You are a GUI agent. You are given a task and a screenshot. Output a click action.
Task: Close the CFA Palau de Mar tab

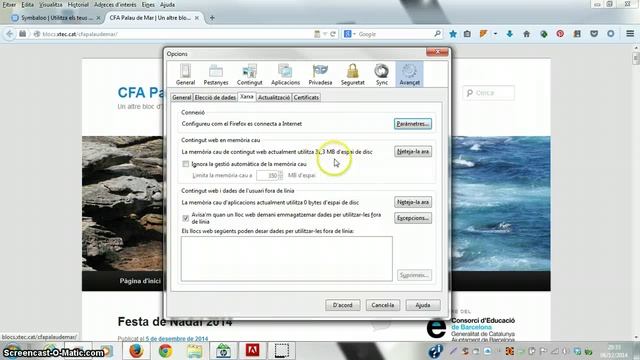[197, 18]
